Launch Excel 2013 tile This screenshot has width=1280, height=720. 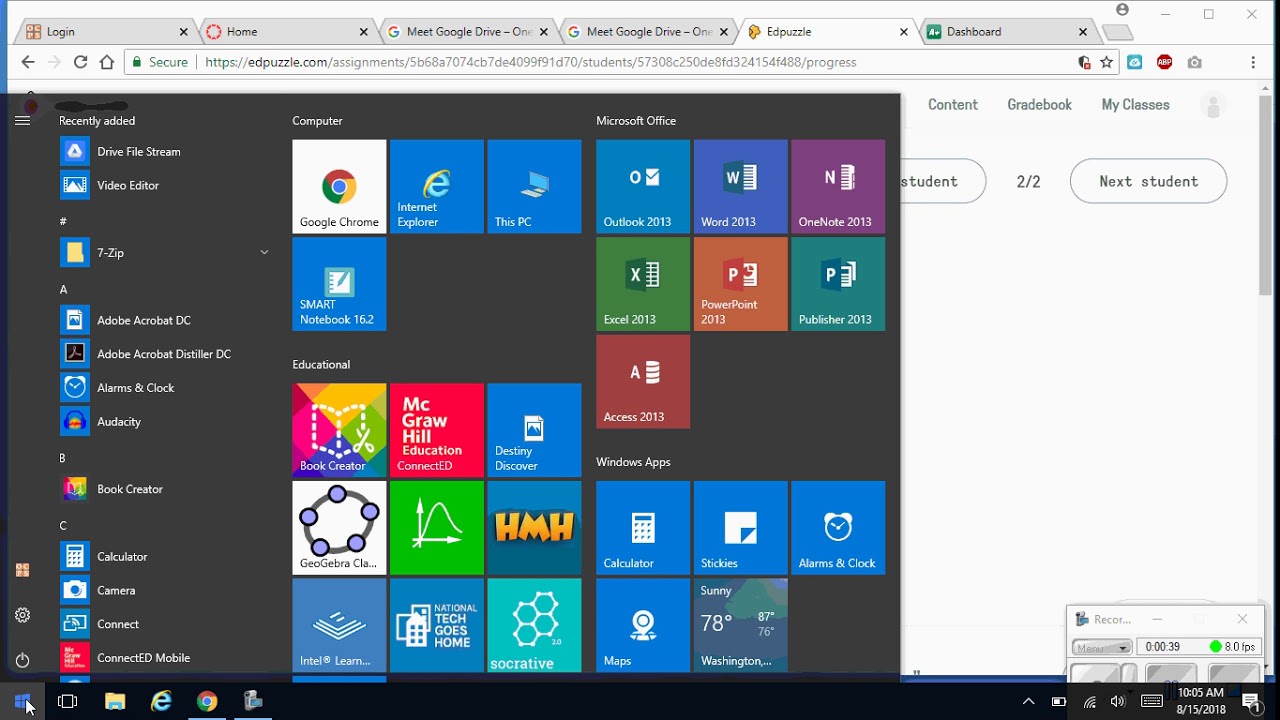point(643,284)
